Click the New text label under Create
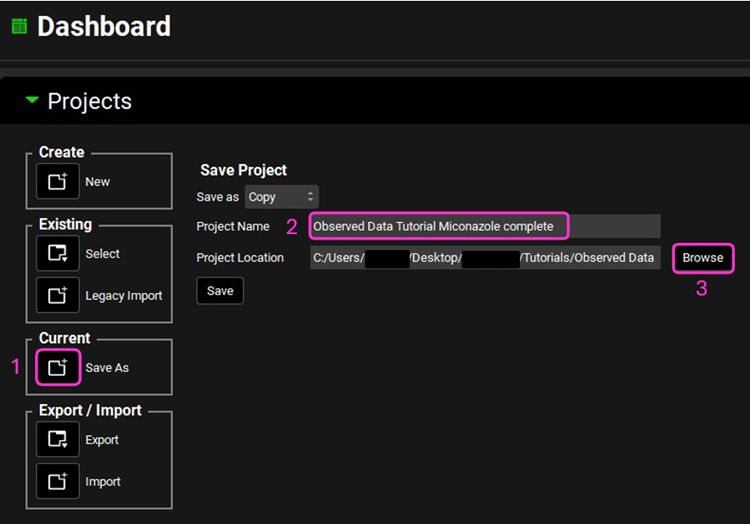The height and width of the screenshot is (524, 750). coord(98,182)
